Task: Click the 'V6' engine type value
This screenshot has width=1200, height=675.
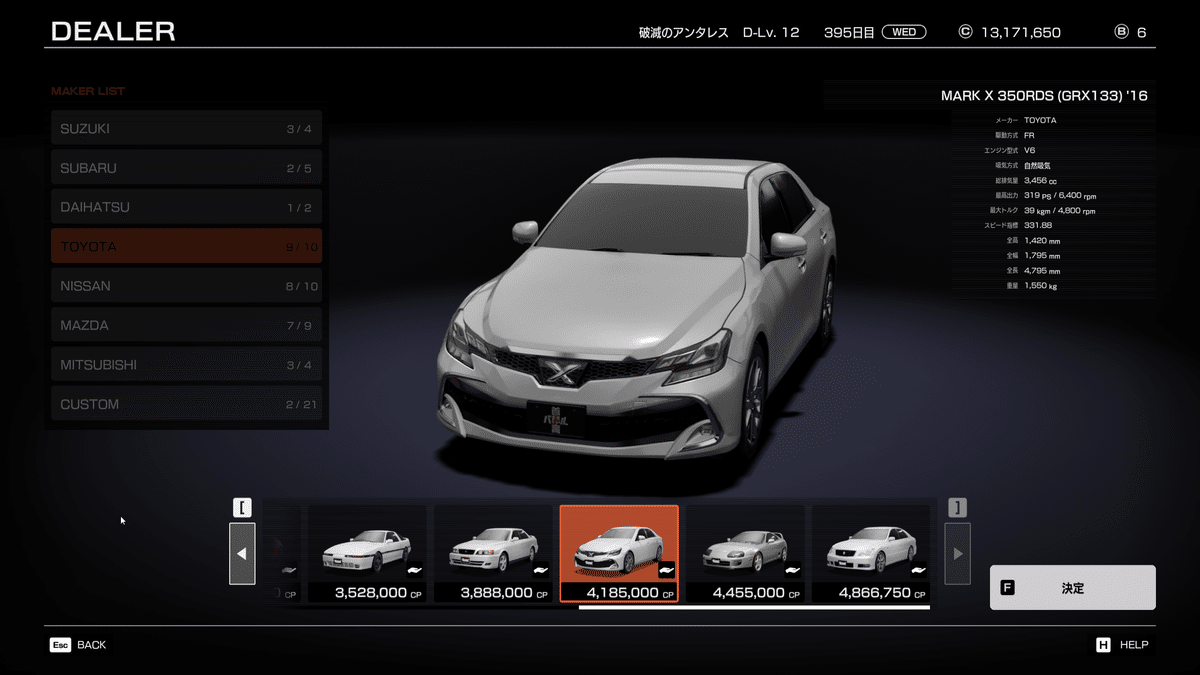Action: (x=1030, y=150)
